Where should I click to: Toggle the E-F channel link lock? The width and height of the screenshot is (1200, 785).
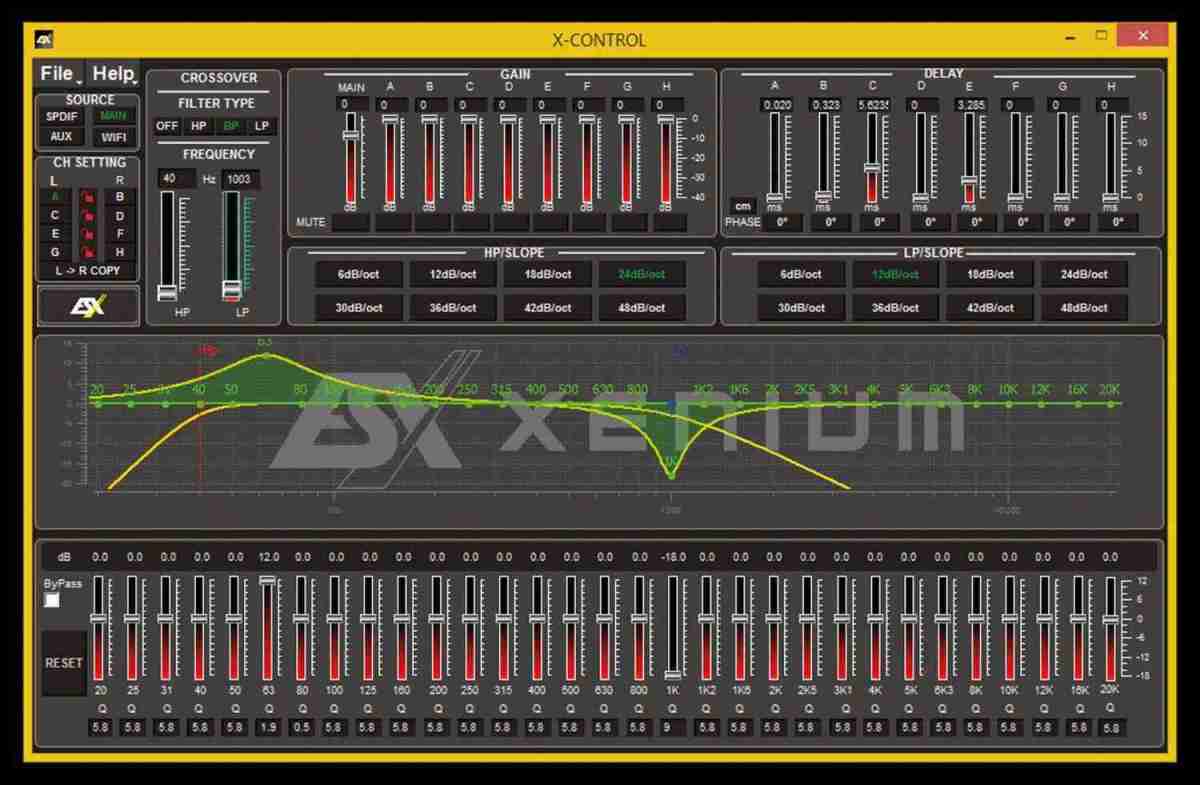[x=88, y=234]
